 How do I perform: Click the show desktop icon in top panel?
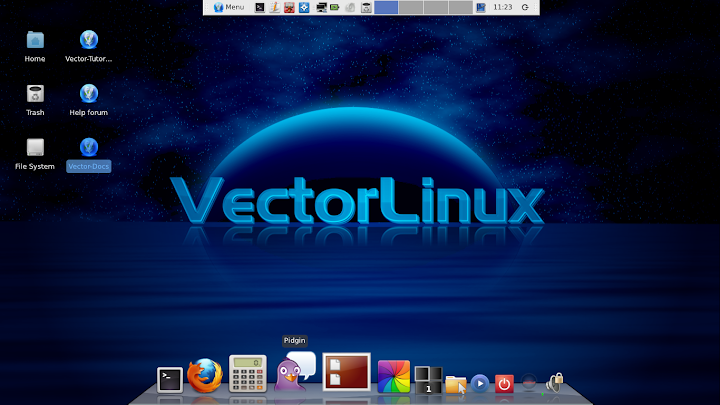click(x=481, y=7)
